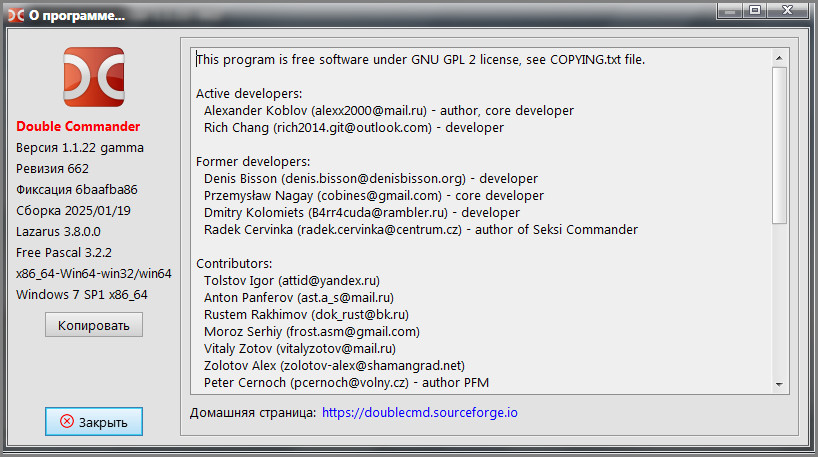Image resolution: width=818 pixels, height=457 pixels.
Task: Click the Сборка 2025/01/19 text
Action: [x=73, y=211]
